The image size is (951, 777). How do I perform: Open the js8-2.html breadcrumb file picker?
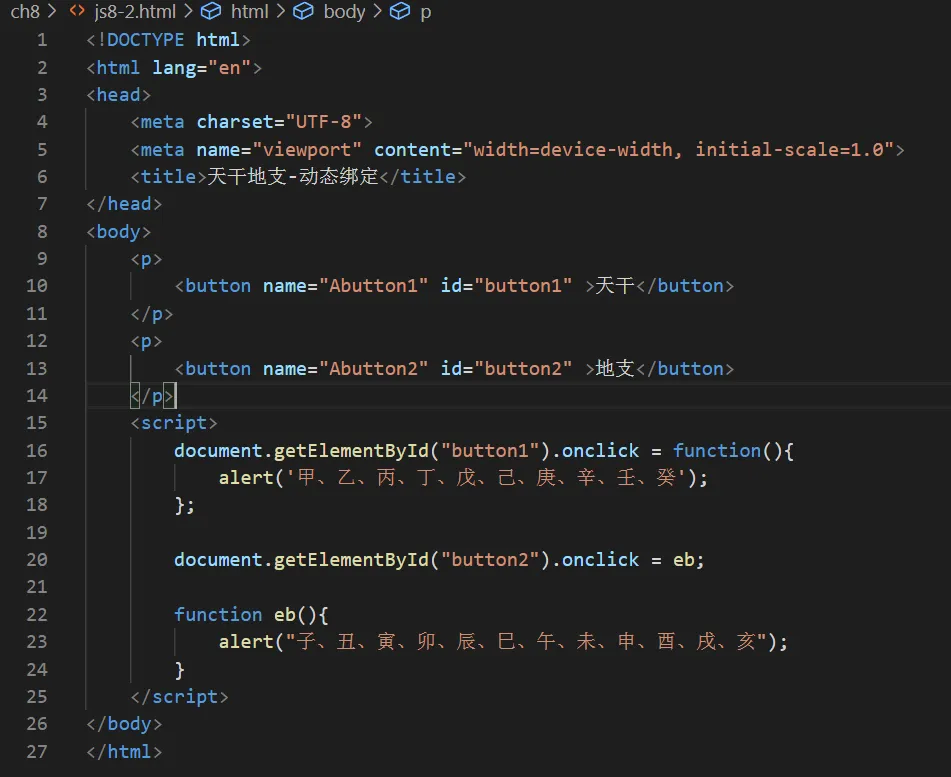135,12
